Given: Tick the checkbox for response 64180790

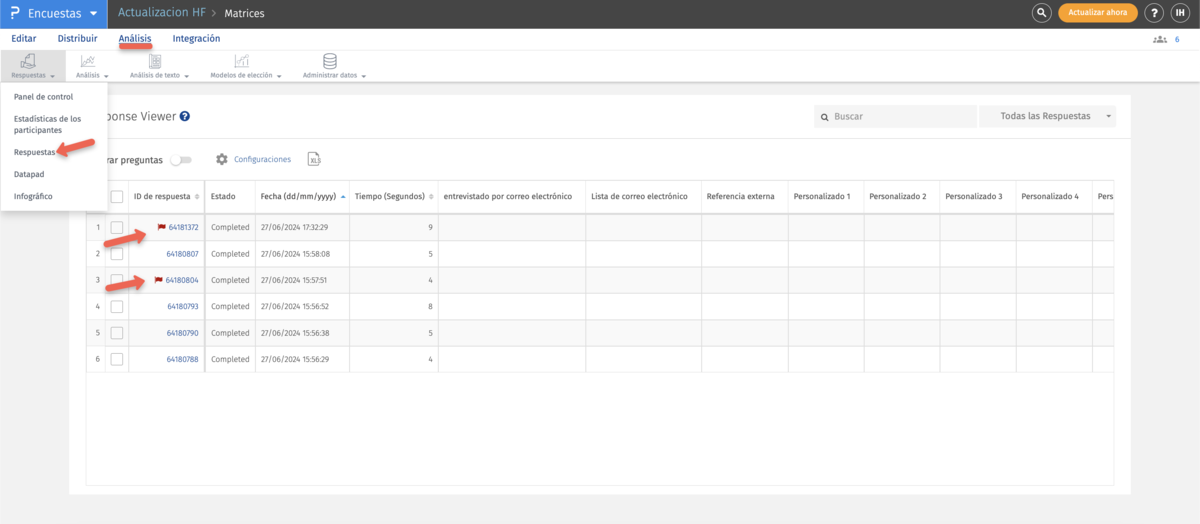Looking at the screenshot, I should [117, 333].
